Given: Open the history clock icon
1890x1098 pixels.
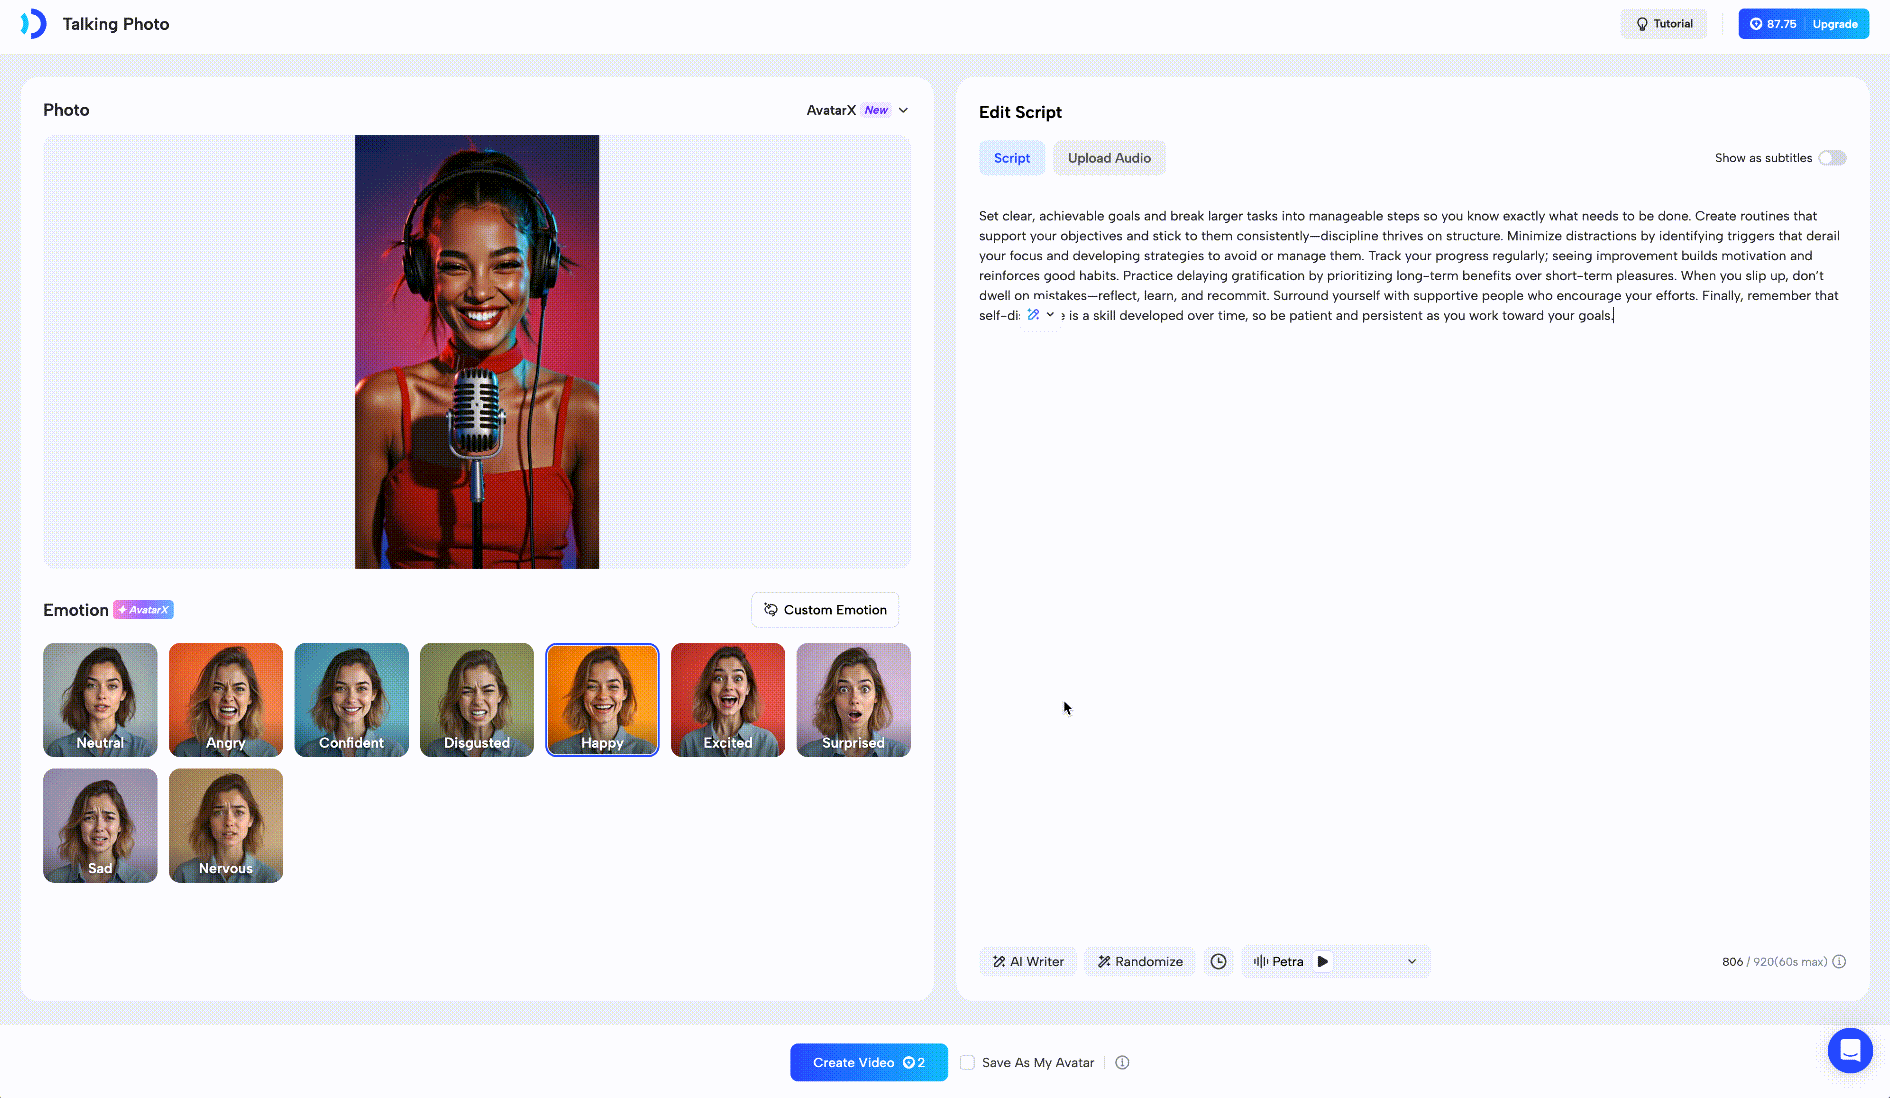Looking at the screenshot, I should coord(1218,961).
